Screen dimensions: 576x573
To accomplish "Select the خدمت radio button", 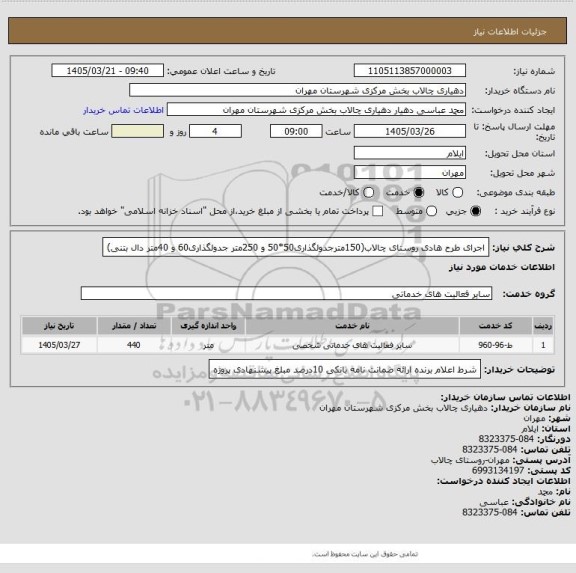I will [418, 192].
